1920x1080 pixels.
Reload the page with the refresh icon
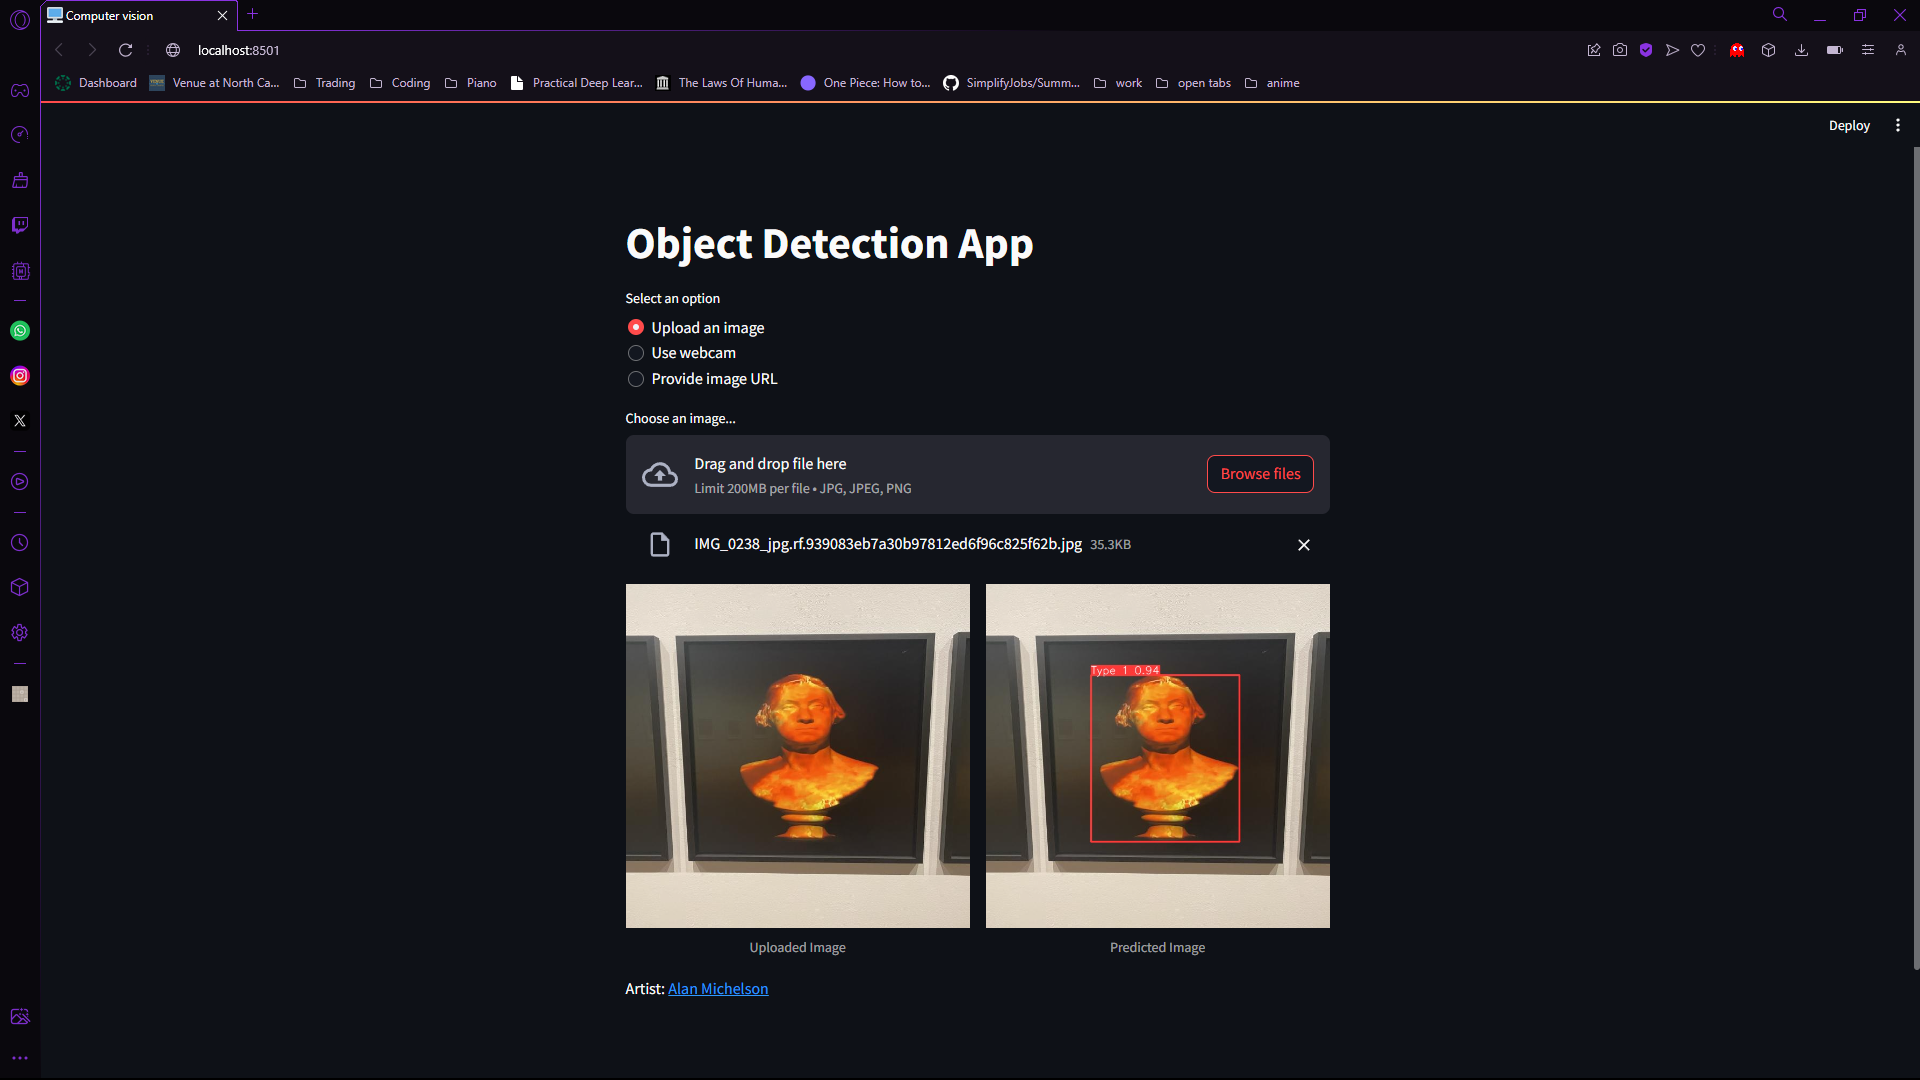(126, 50)
